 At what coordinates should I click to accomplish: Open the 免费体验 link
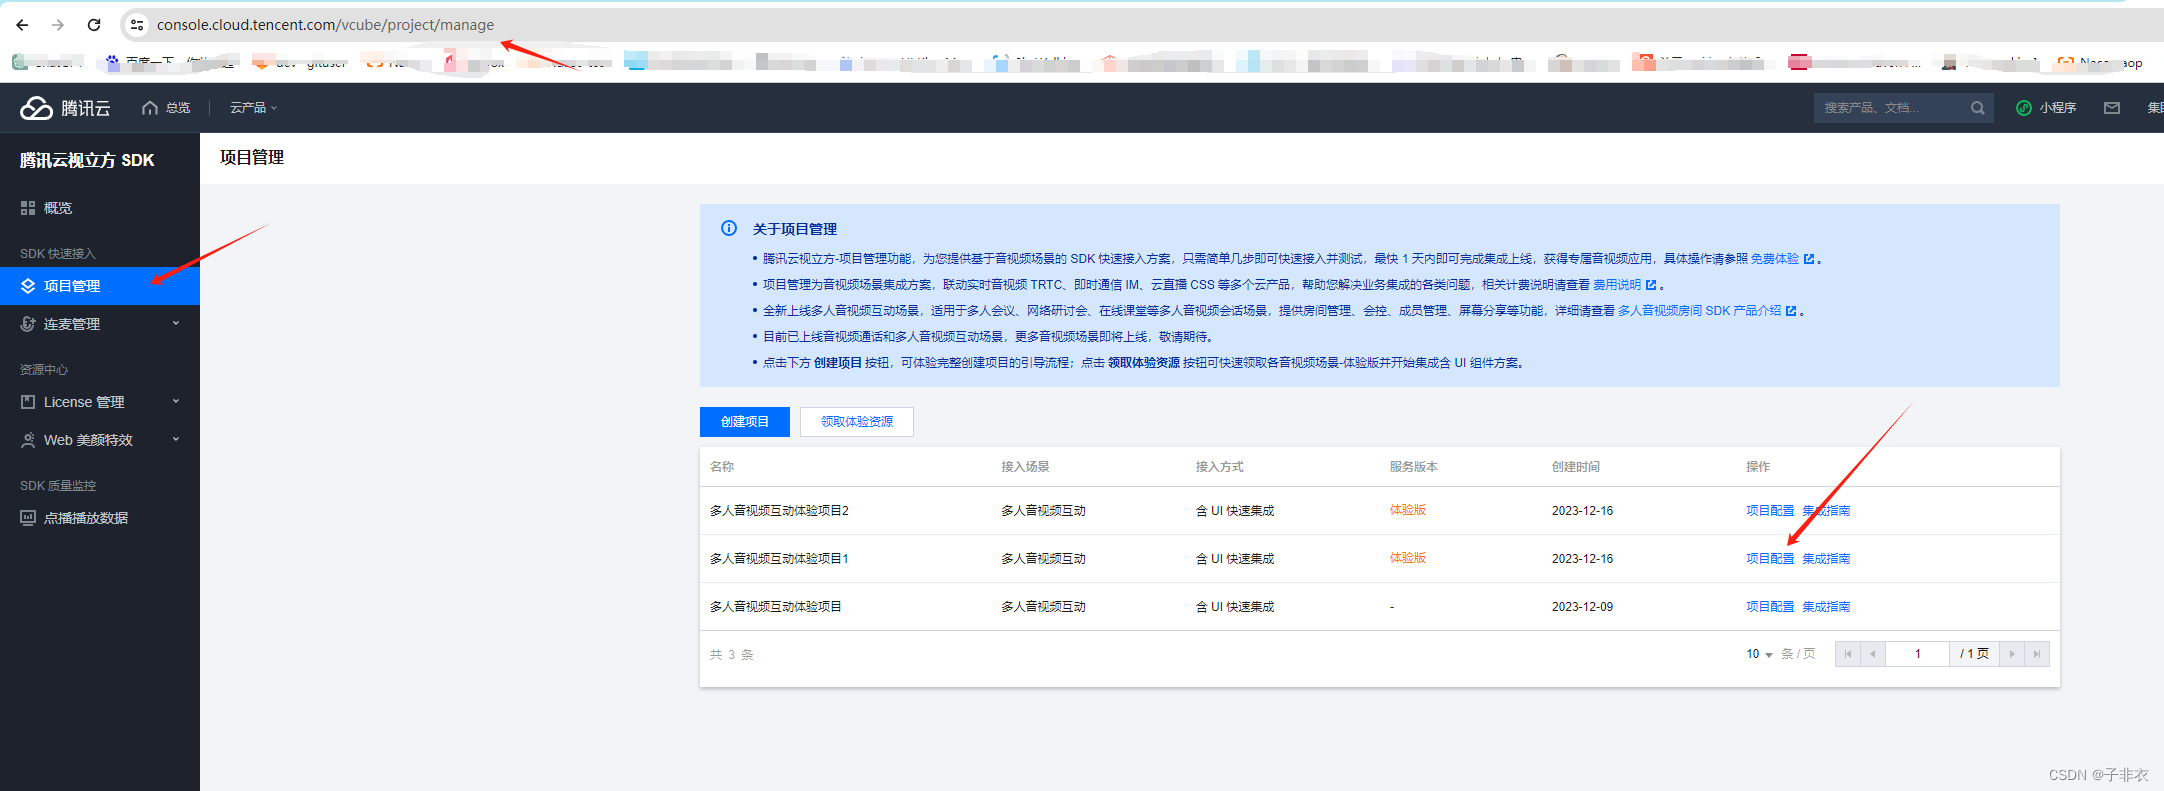1782,259
